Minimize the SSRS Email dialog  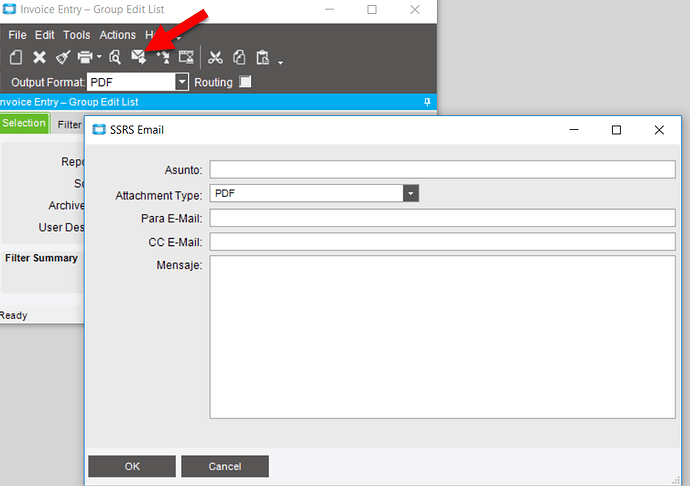(574, 130)
